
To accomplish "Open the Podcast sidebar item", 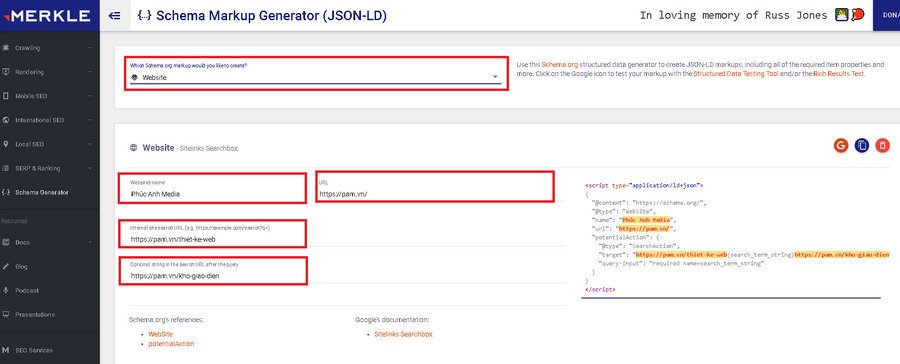I will coord(49,291).
